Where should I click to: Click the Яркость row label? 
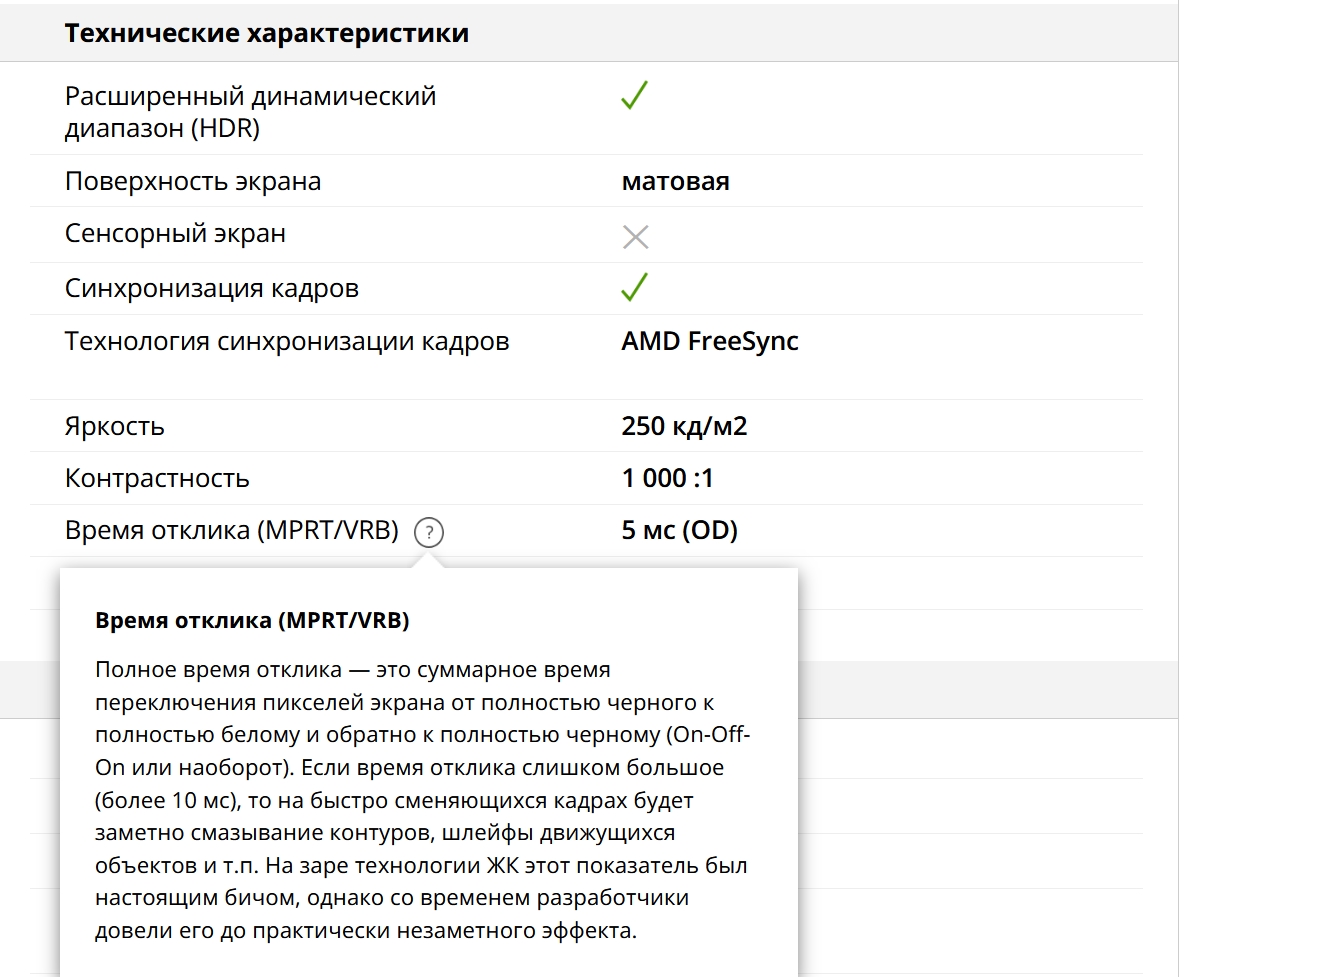pyautogui.click(x=115, y=426)
